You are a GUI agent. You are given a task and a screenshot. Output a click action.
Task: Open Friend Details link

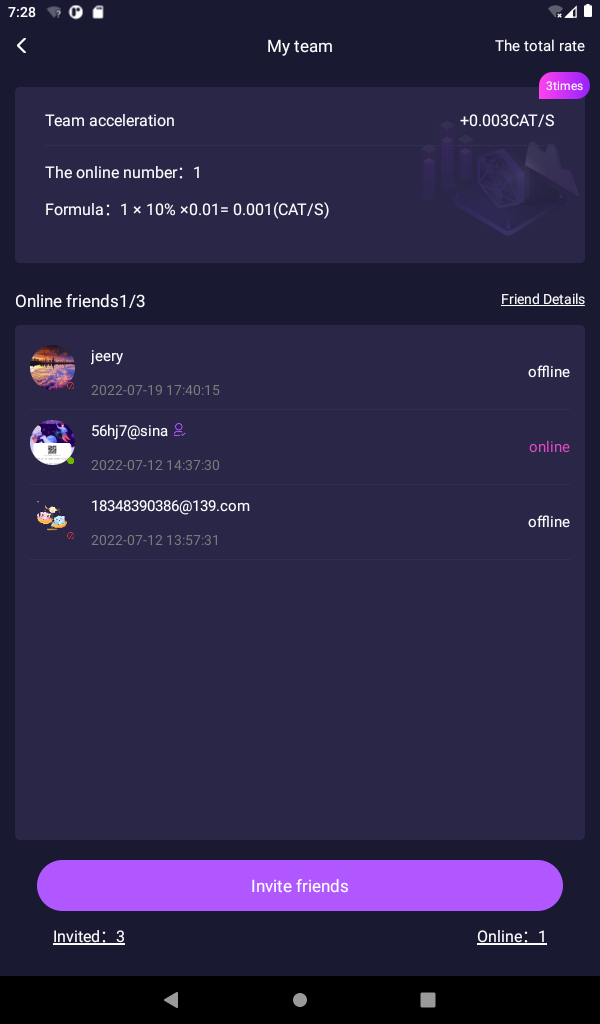click(x=543, y=299)
